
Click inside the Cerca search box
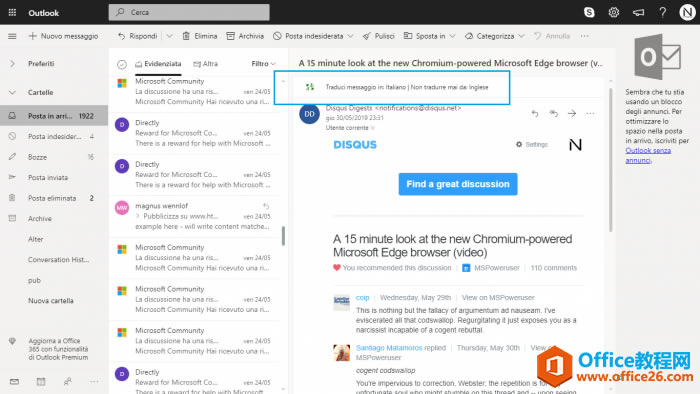(189, 12)
